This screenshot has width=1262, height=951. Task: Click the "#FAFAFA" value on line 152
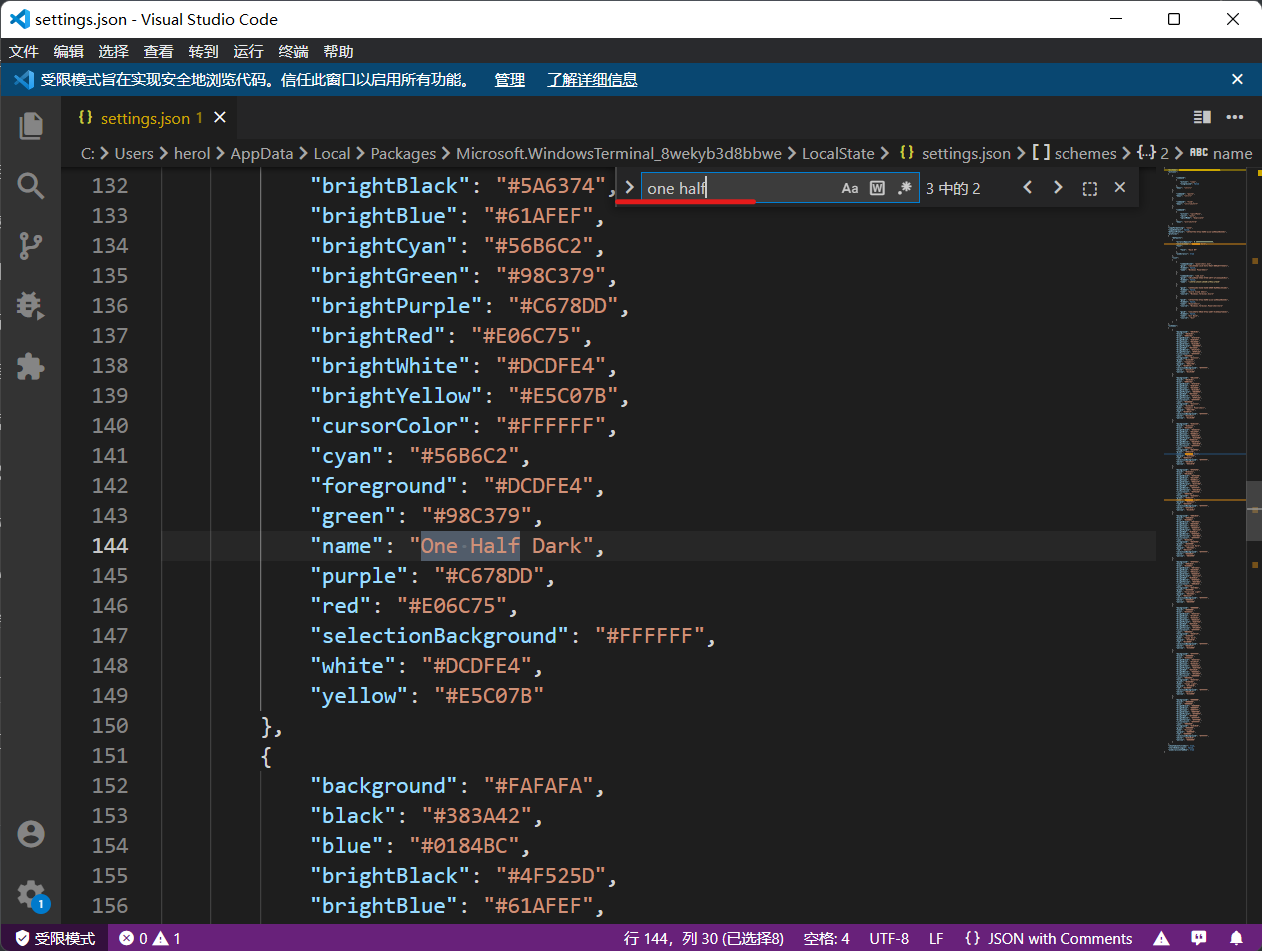[x=538, y=785]
